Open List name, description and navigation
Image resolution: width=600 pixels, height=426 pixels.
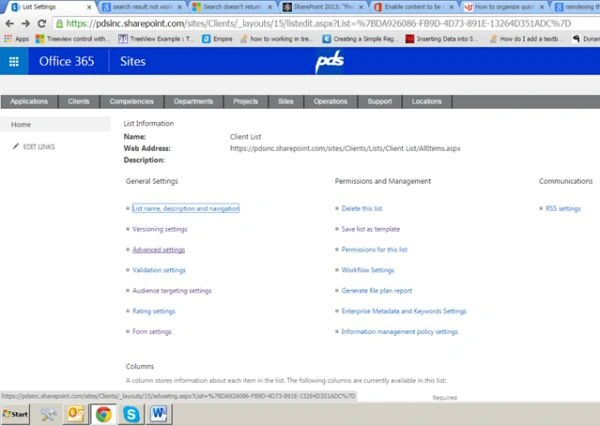[186, 208]
